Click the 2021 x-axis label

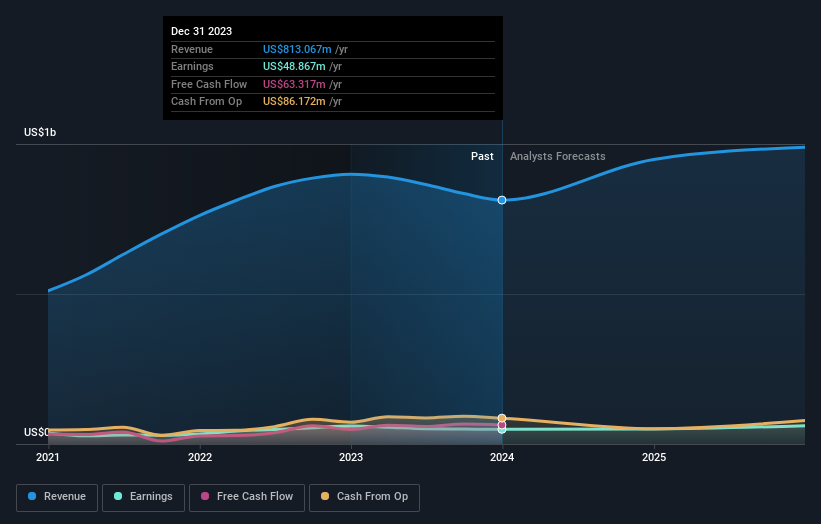[x=48, y=458]
